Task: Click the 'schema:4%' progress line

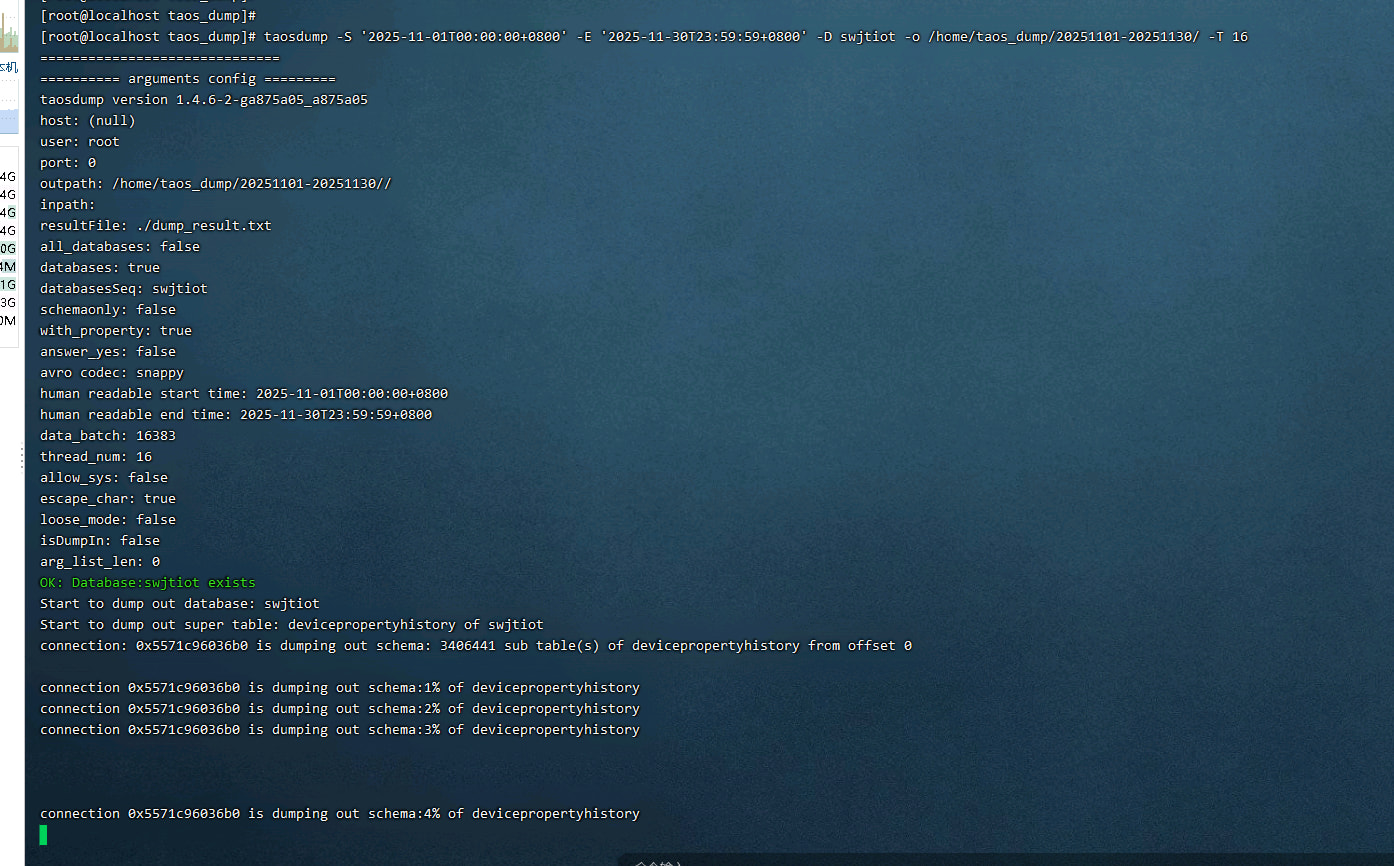Action: click(x=339, y=814)
